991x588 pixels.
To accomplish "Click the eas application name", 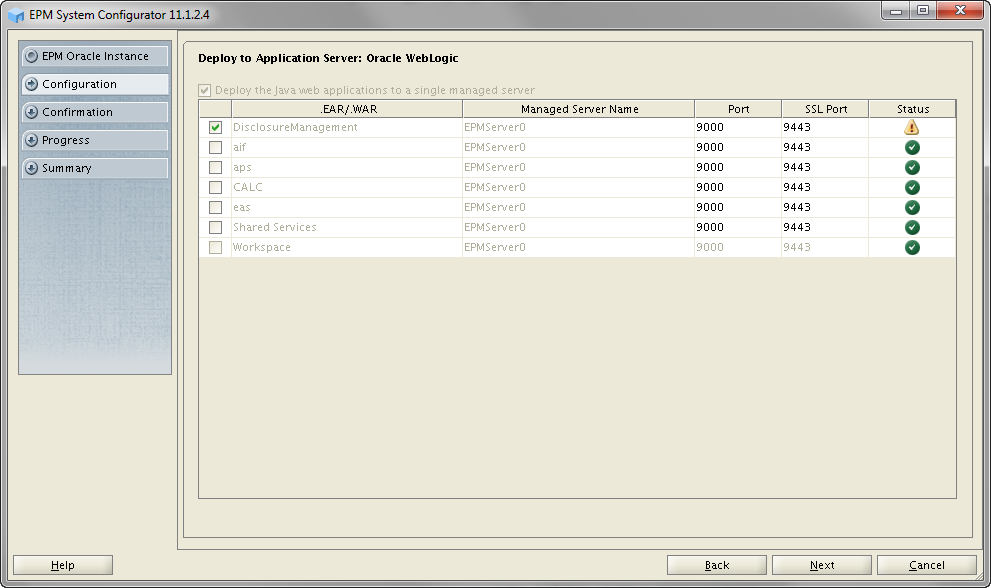I will [241, 207].
